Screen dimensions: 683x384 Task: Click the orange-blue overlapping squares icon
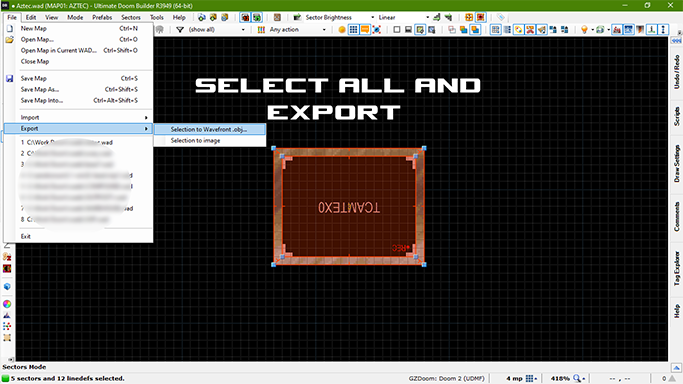[x=463, y=30]
